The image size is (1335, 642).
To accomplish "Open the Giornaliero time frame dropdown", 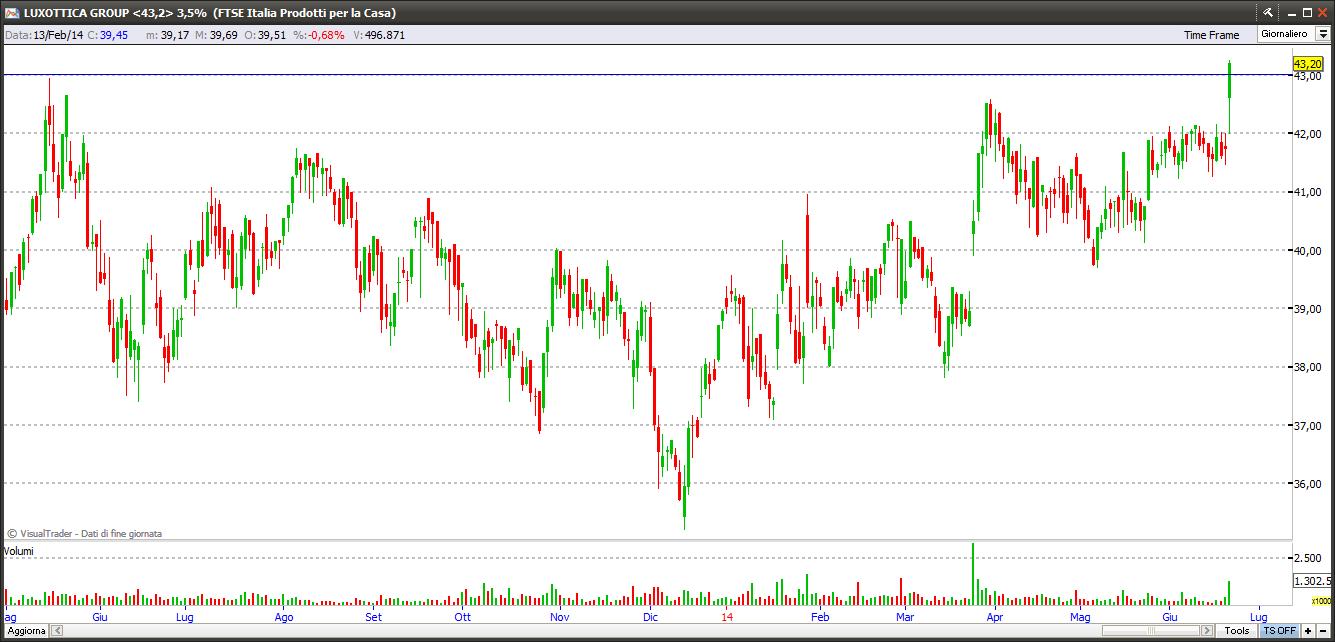I will [x=1322, y=34].
